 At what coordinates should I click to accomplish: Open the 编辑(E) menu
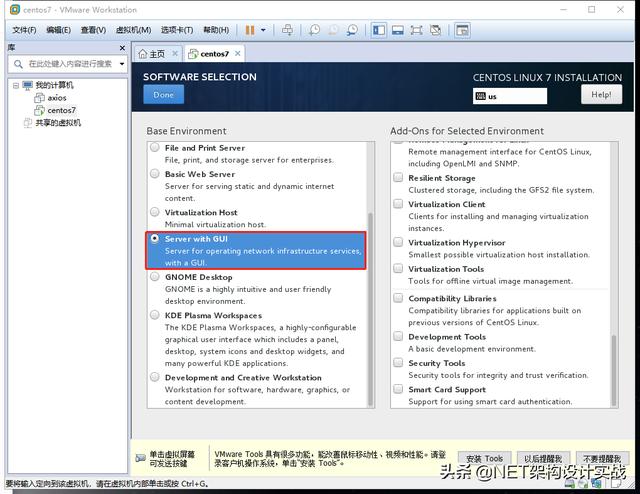click(58, 30)
